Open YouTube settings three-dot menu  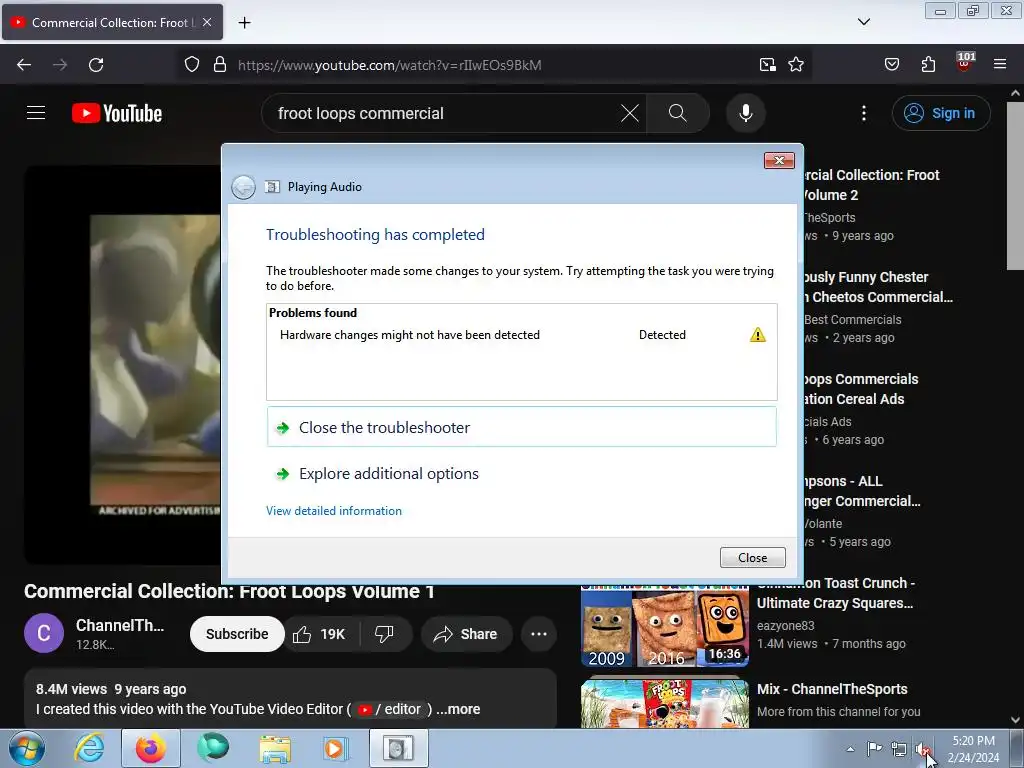[863, 113]
